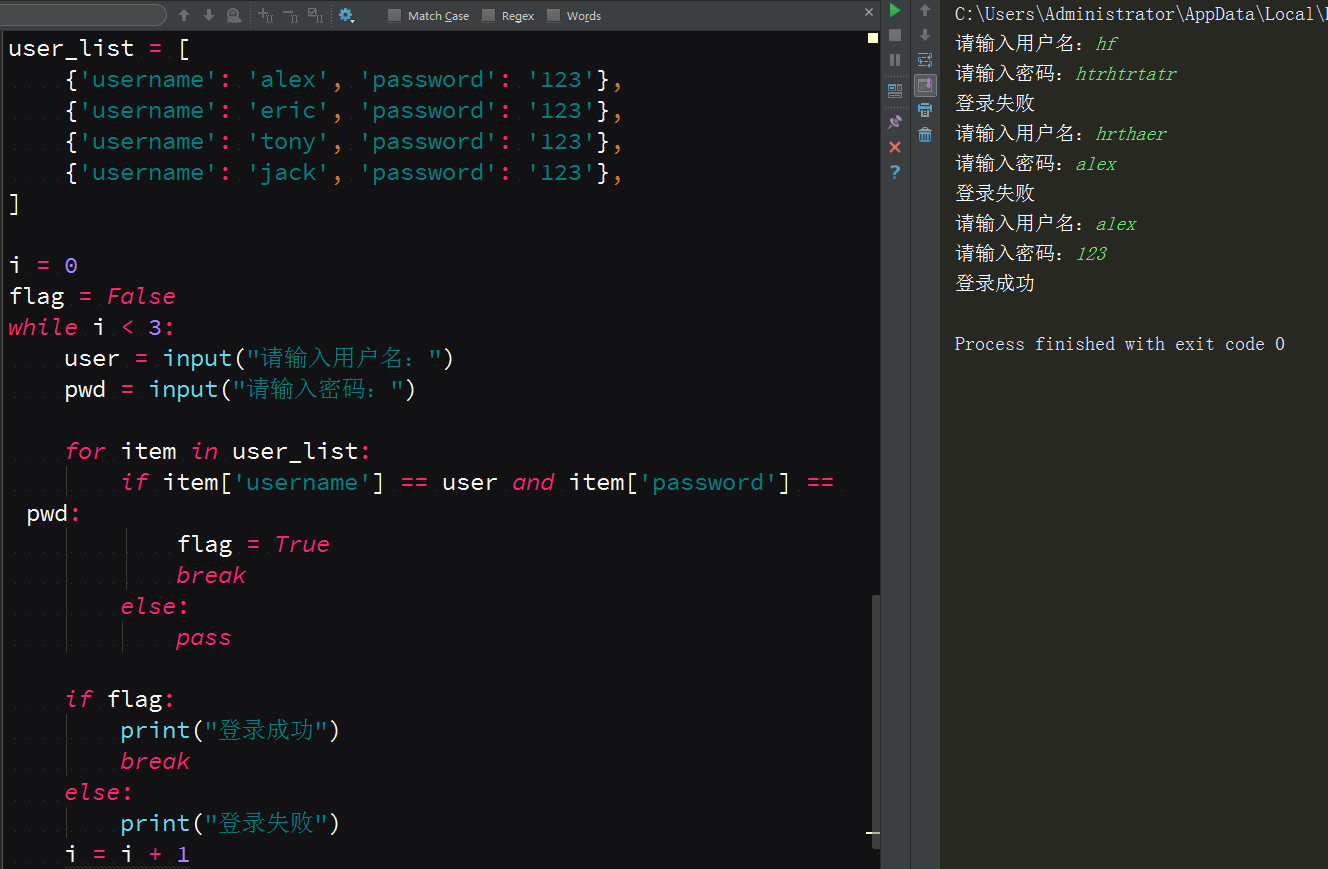Click the "if flag:" line

point(120,699)
